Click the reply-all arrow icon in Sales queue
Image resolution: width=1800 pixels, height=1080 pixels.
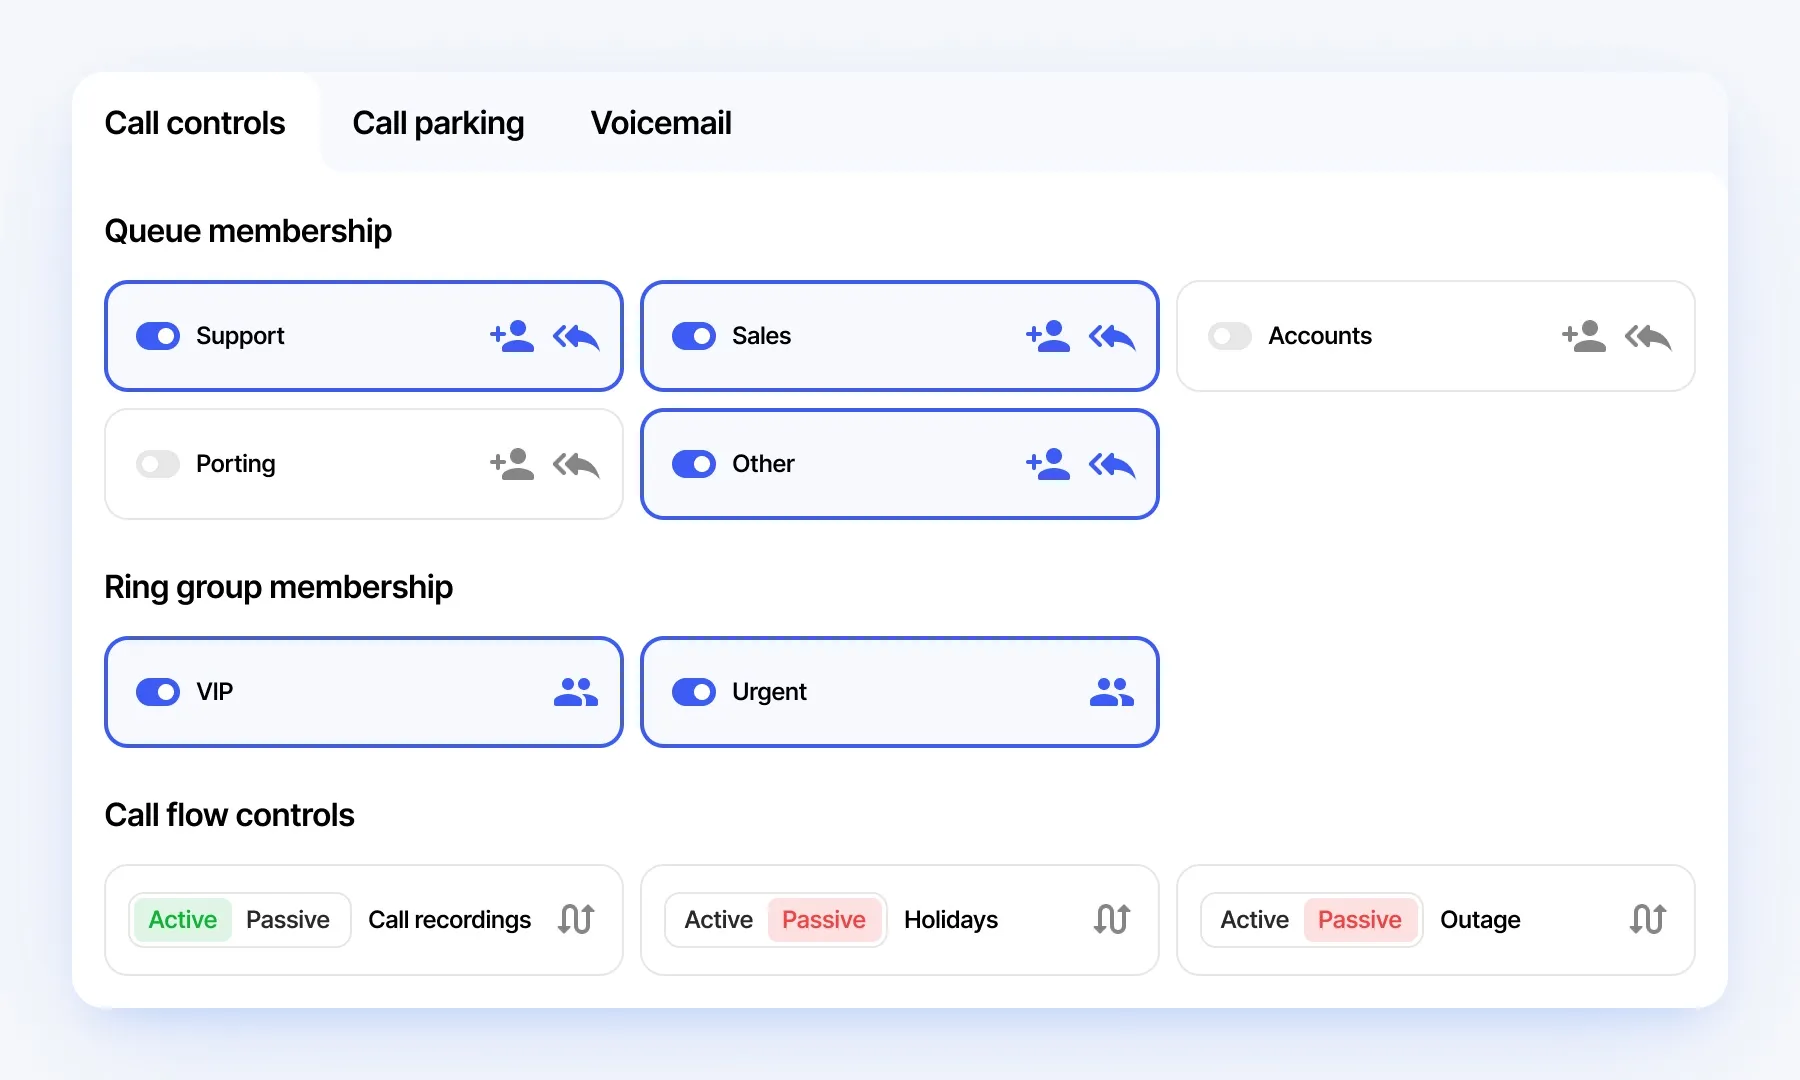(1112, 337)
